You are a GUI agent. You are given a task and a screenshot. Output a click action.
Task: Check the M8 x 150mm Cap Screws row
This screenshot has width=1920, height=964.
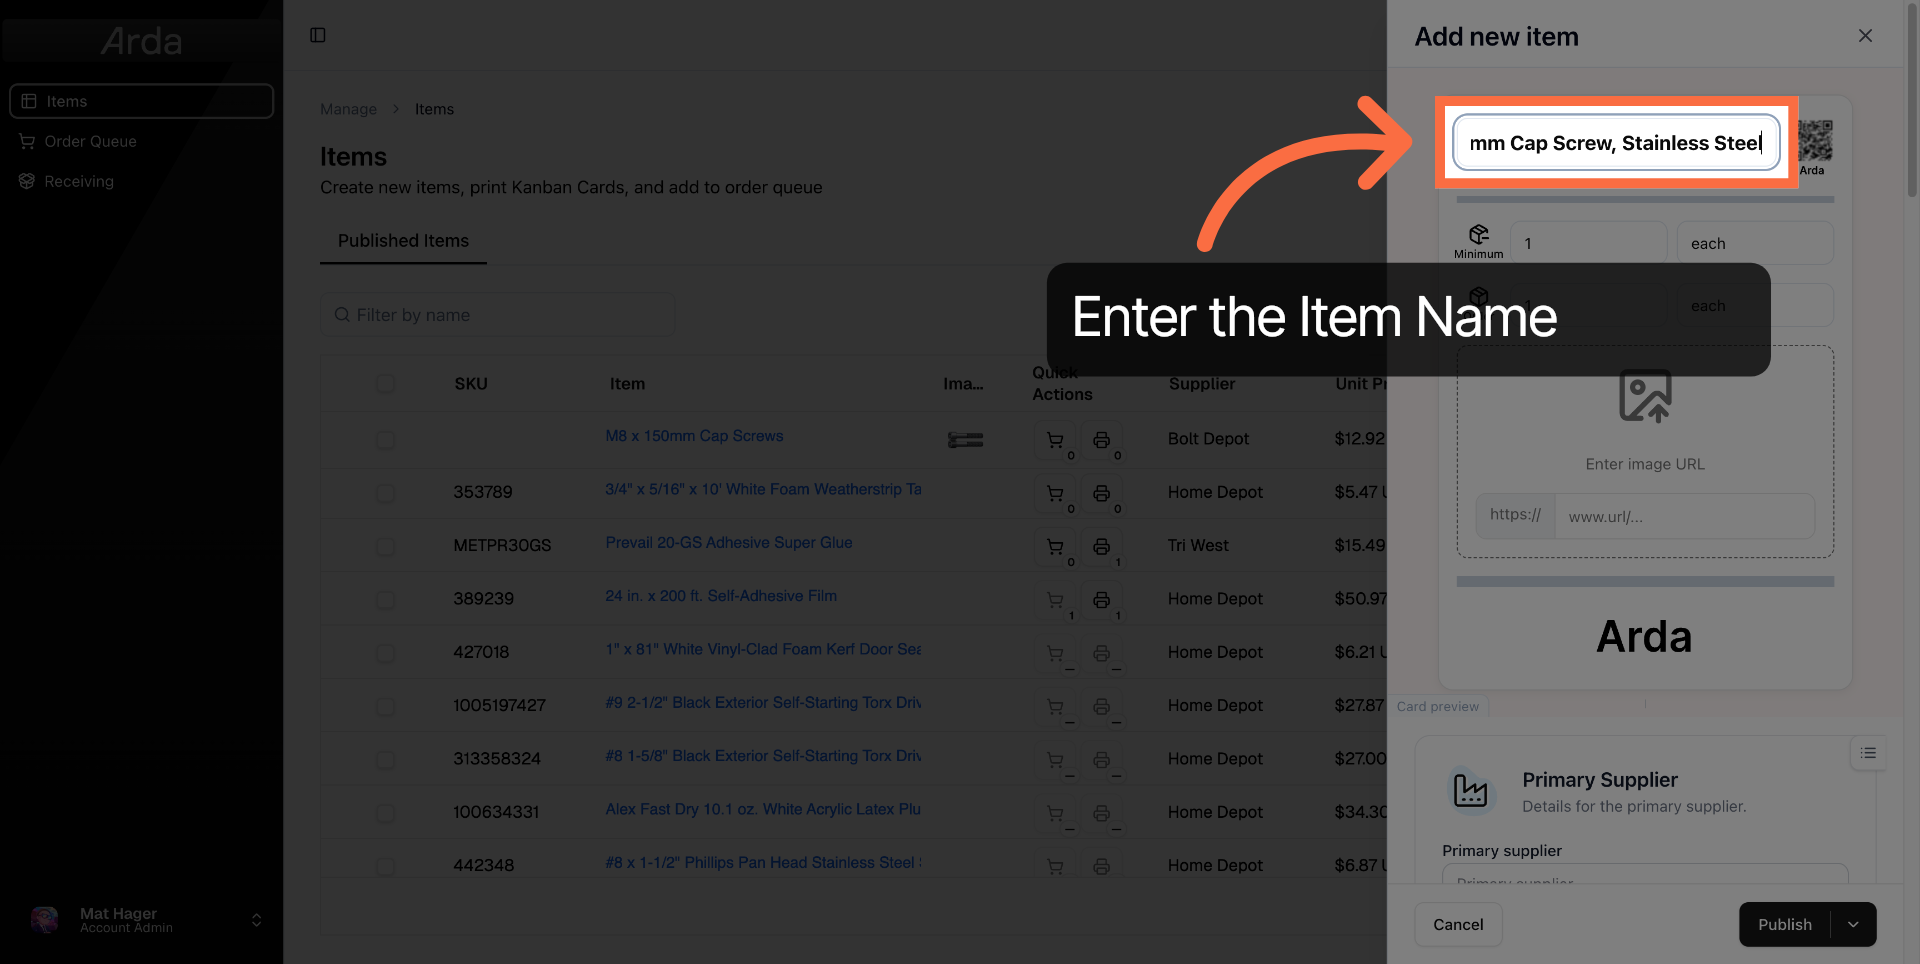point(385,440)
